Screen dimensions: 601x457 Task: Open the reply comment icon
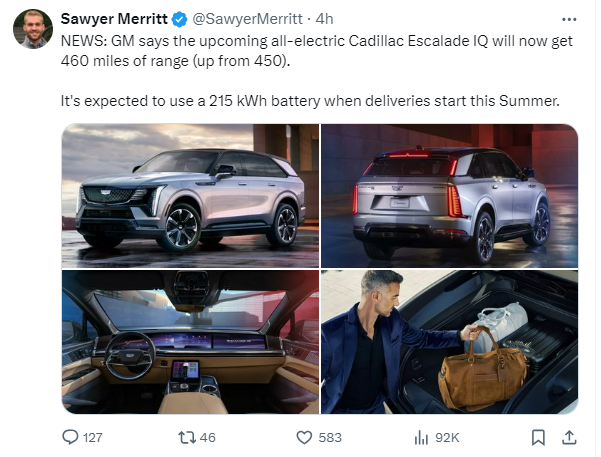pyautogui.click(x=70, y=437)
